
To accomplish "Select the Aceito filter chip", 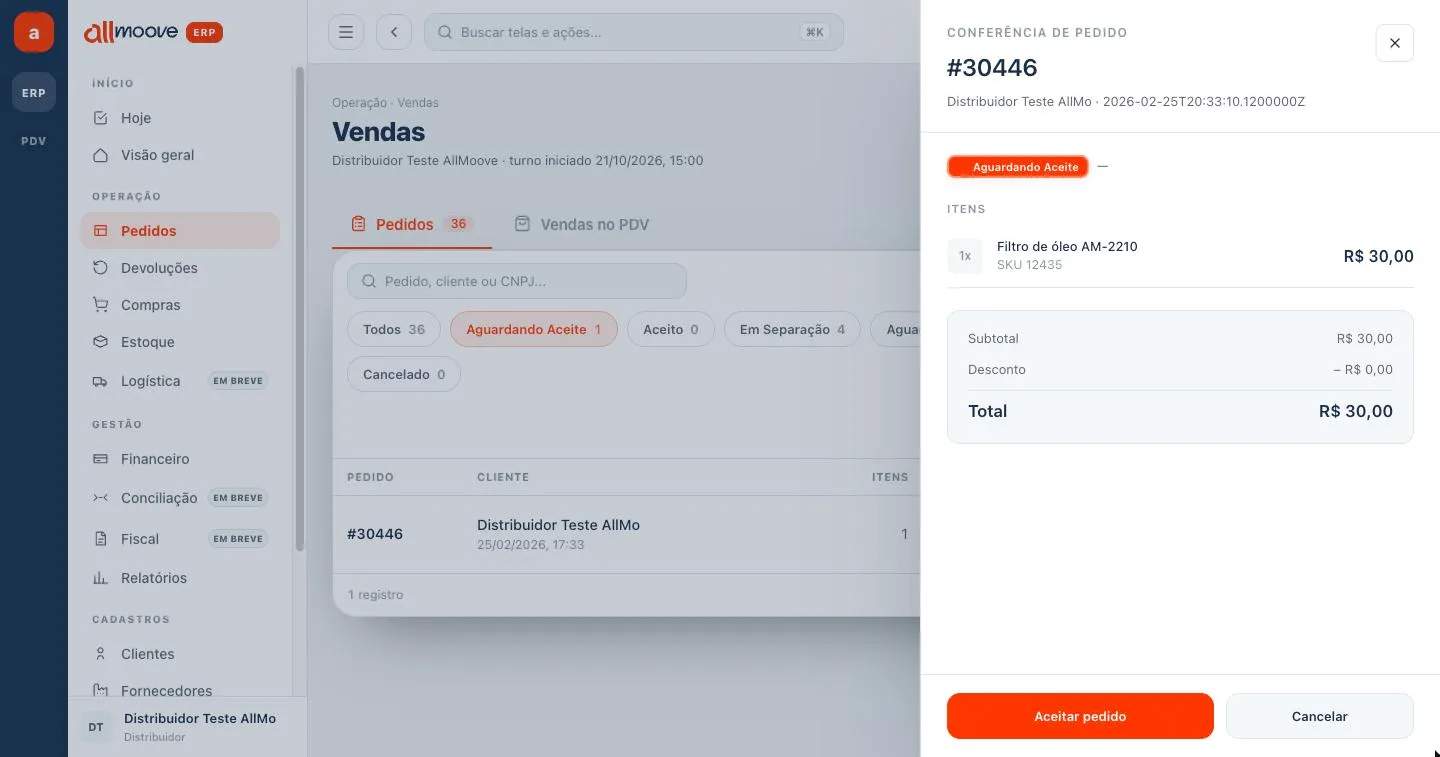I will click(x=670, y=329).
